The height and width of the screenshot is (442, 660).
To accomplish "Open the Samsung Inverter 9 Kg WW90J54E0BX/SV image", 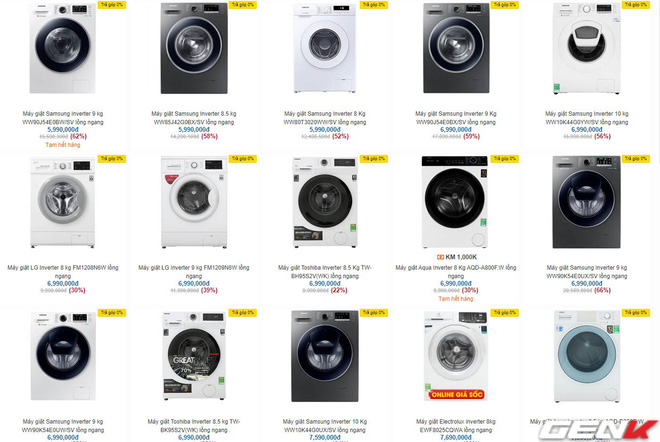I will pos(456,48).
